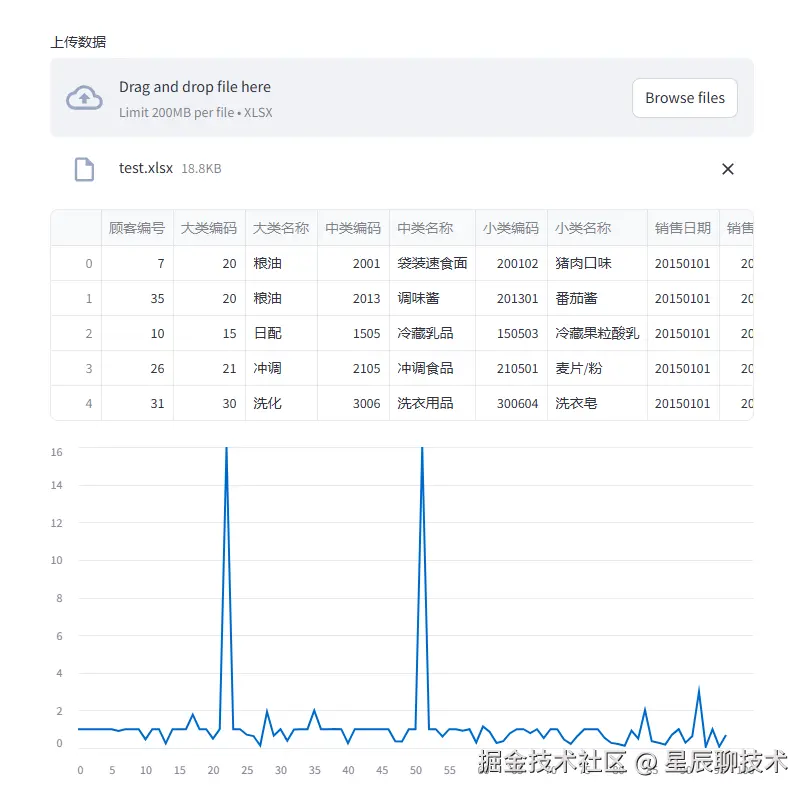The image size is (811, 798).
Task: Sort by 大类名称 column header
Action: click(x=281, y=228)
